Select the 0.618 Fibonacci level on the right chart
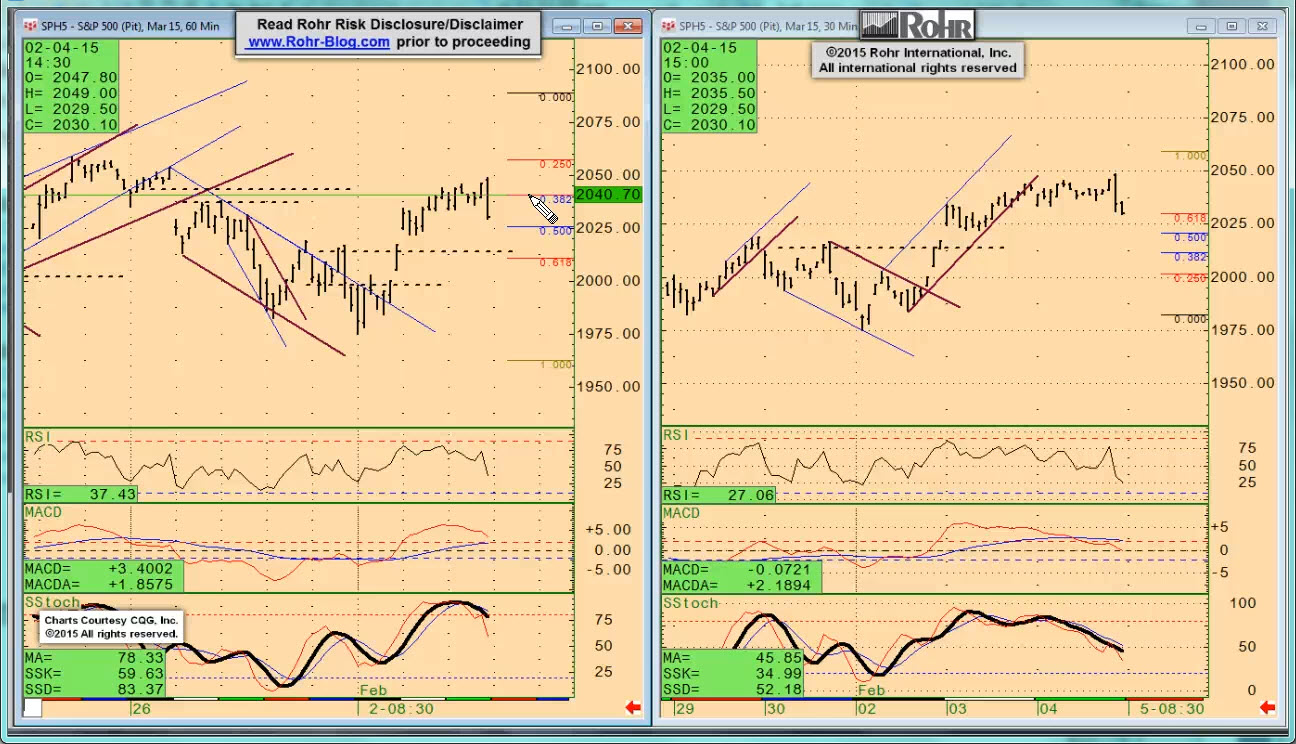The width and height of the screenshot is (1296, 744). point(1190,218)
